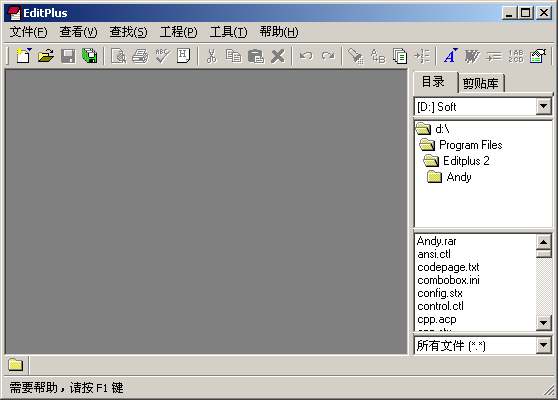Open the 工具(T) menu
Image resolution: width=558 pixels, height=400 pixels.
pyautogui.click(x=228, y=32)
